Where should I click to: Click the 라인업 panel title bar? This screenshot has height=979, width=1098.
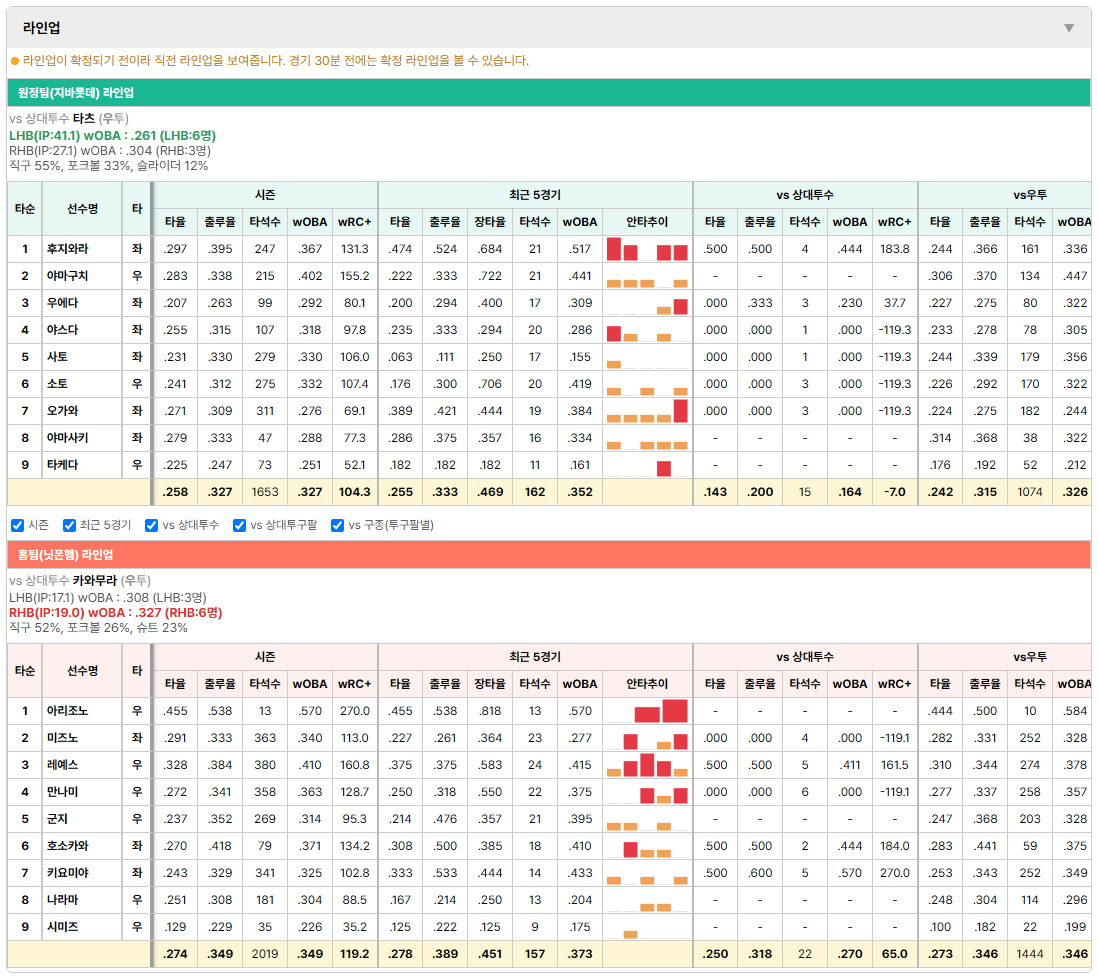549,28
